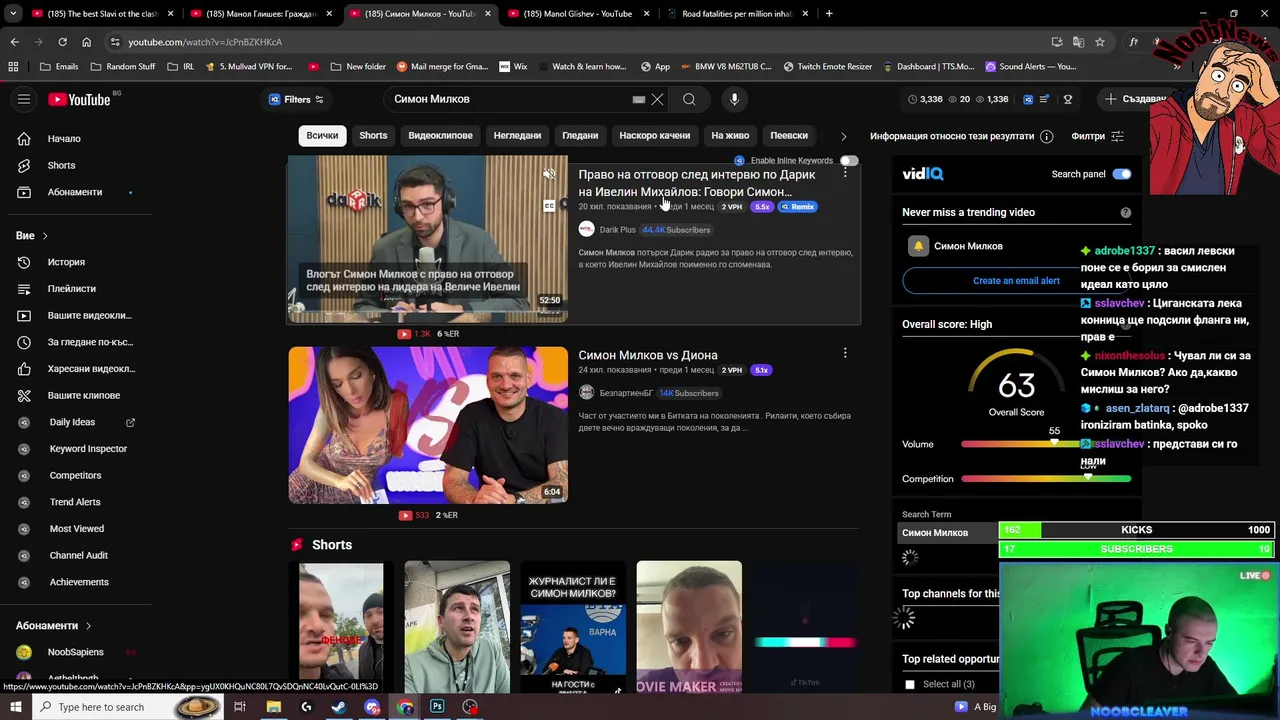This screenshot has height=720, width=1280.
Task: Adjust the vidIQ Volume score bar
Action: pos(1046,444)
